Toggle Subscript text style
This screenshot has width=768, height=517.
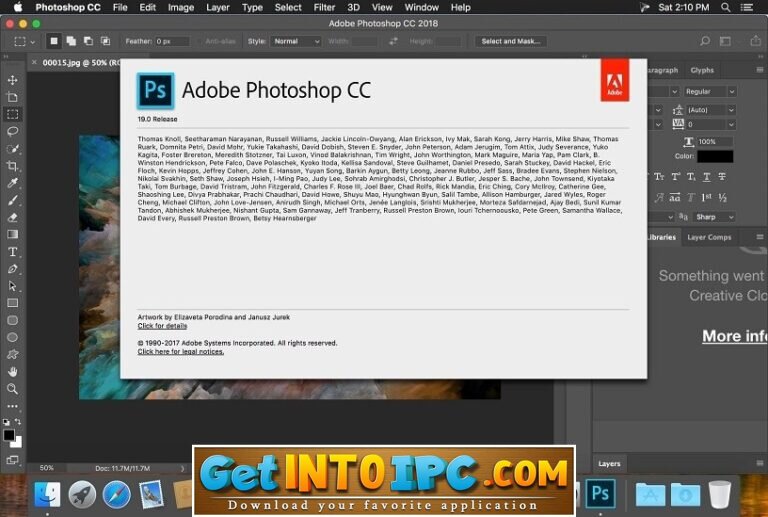[x=691, y=177]
